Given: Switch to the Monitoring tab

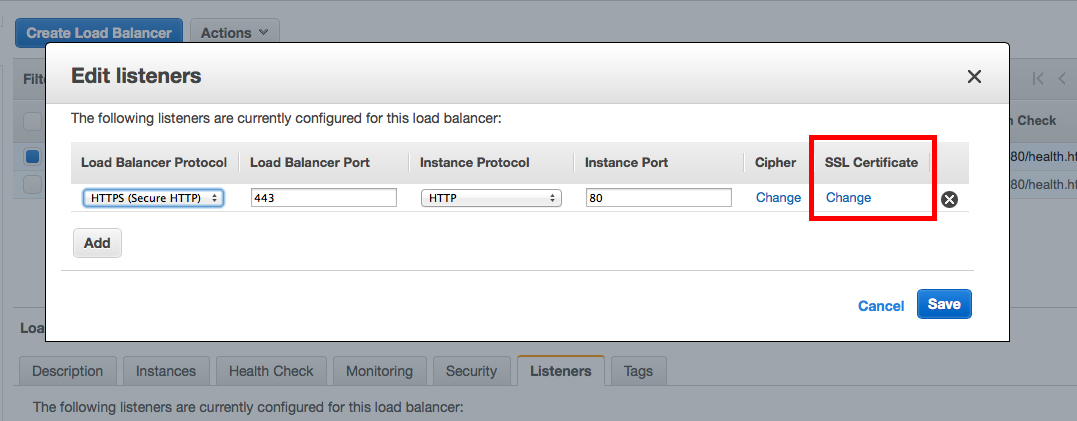Looking at the screenshot, I should (379, 371).
